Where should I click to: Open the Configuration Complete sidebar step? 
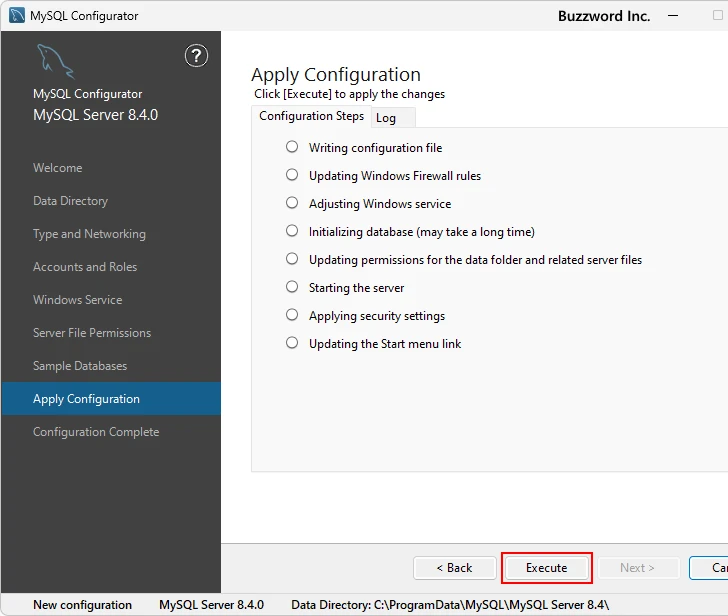click(x=96, y=432)
